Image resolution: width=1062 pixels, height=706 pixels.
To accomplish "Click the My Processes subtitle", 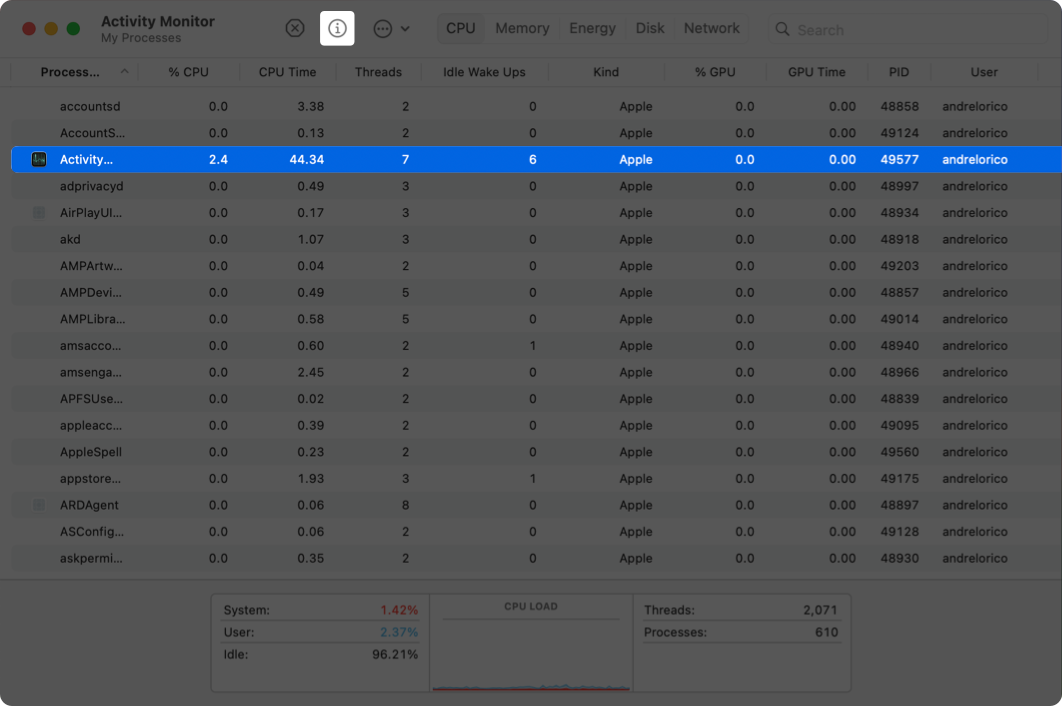I will (141, 38).
